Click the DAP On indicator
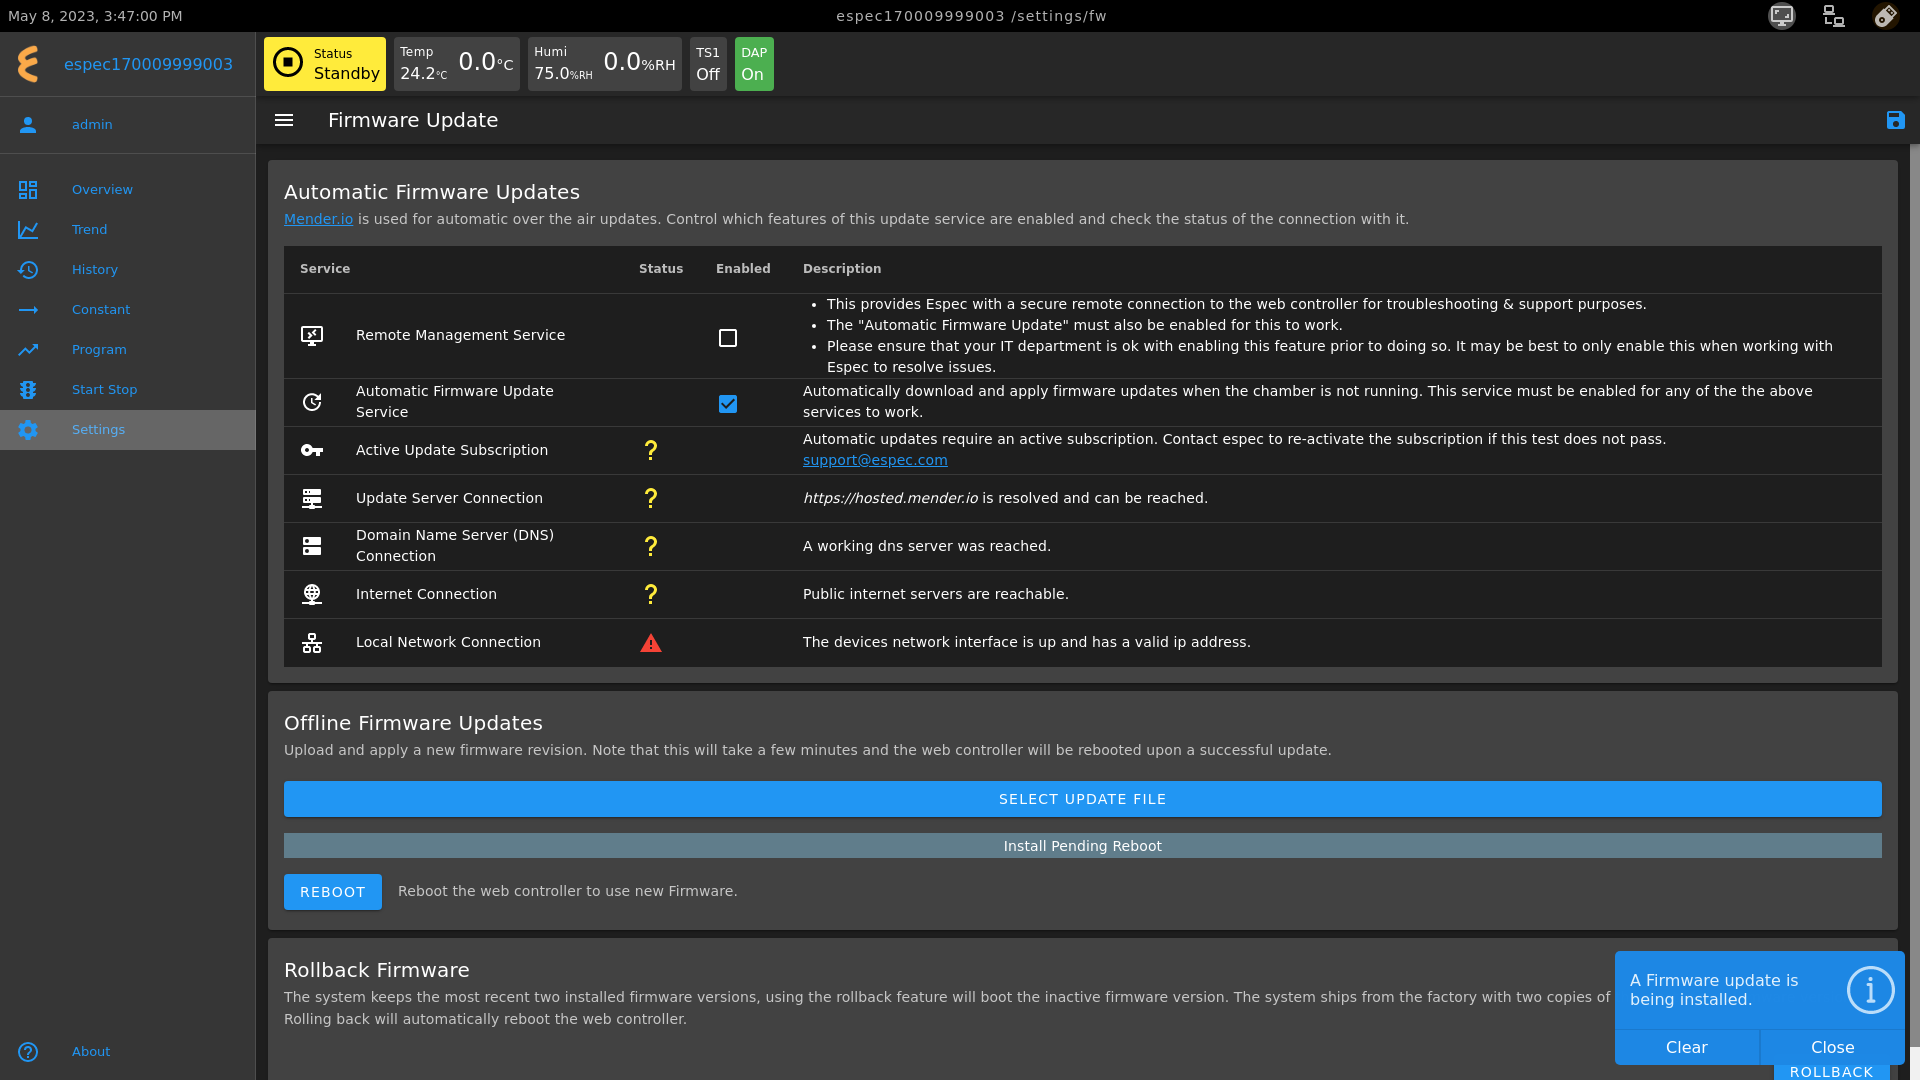This screenshot has height=1080, width=1920. coord(753,64)
